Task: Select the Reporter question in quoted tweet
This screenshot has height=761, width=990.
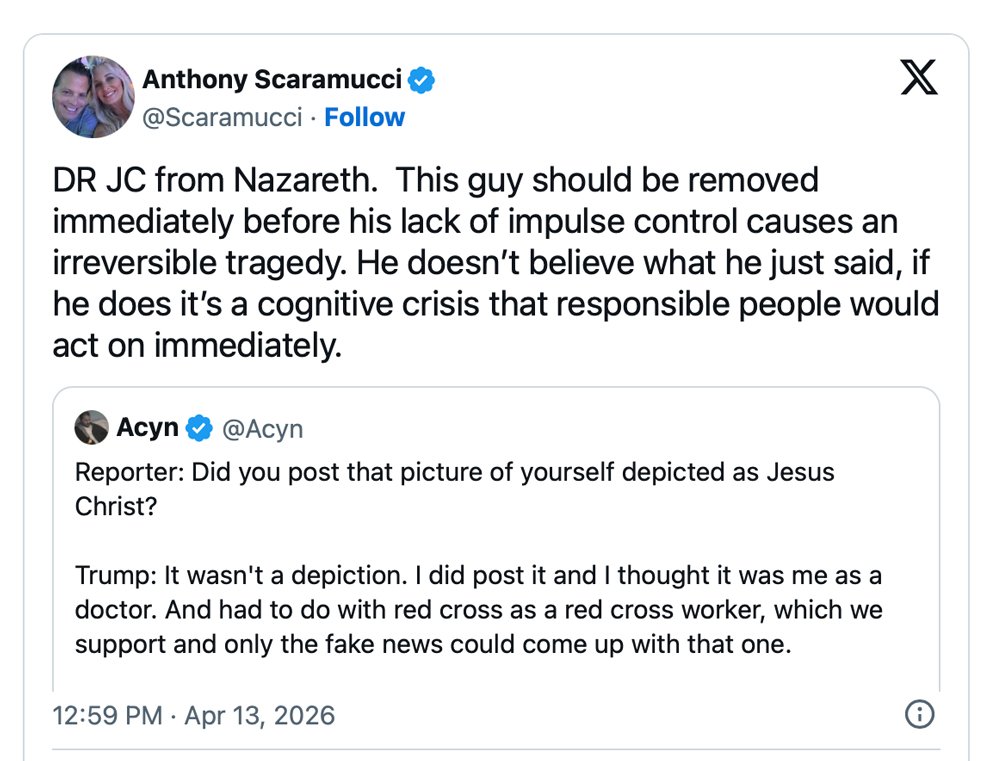Action: pyautogui.click(x=455, y=472)
